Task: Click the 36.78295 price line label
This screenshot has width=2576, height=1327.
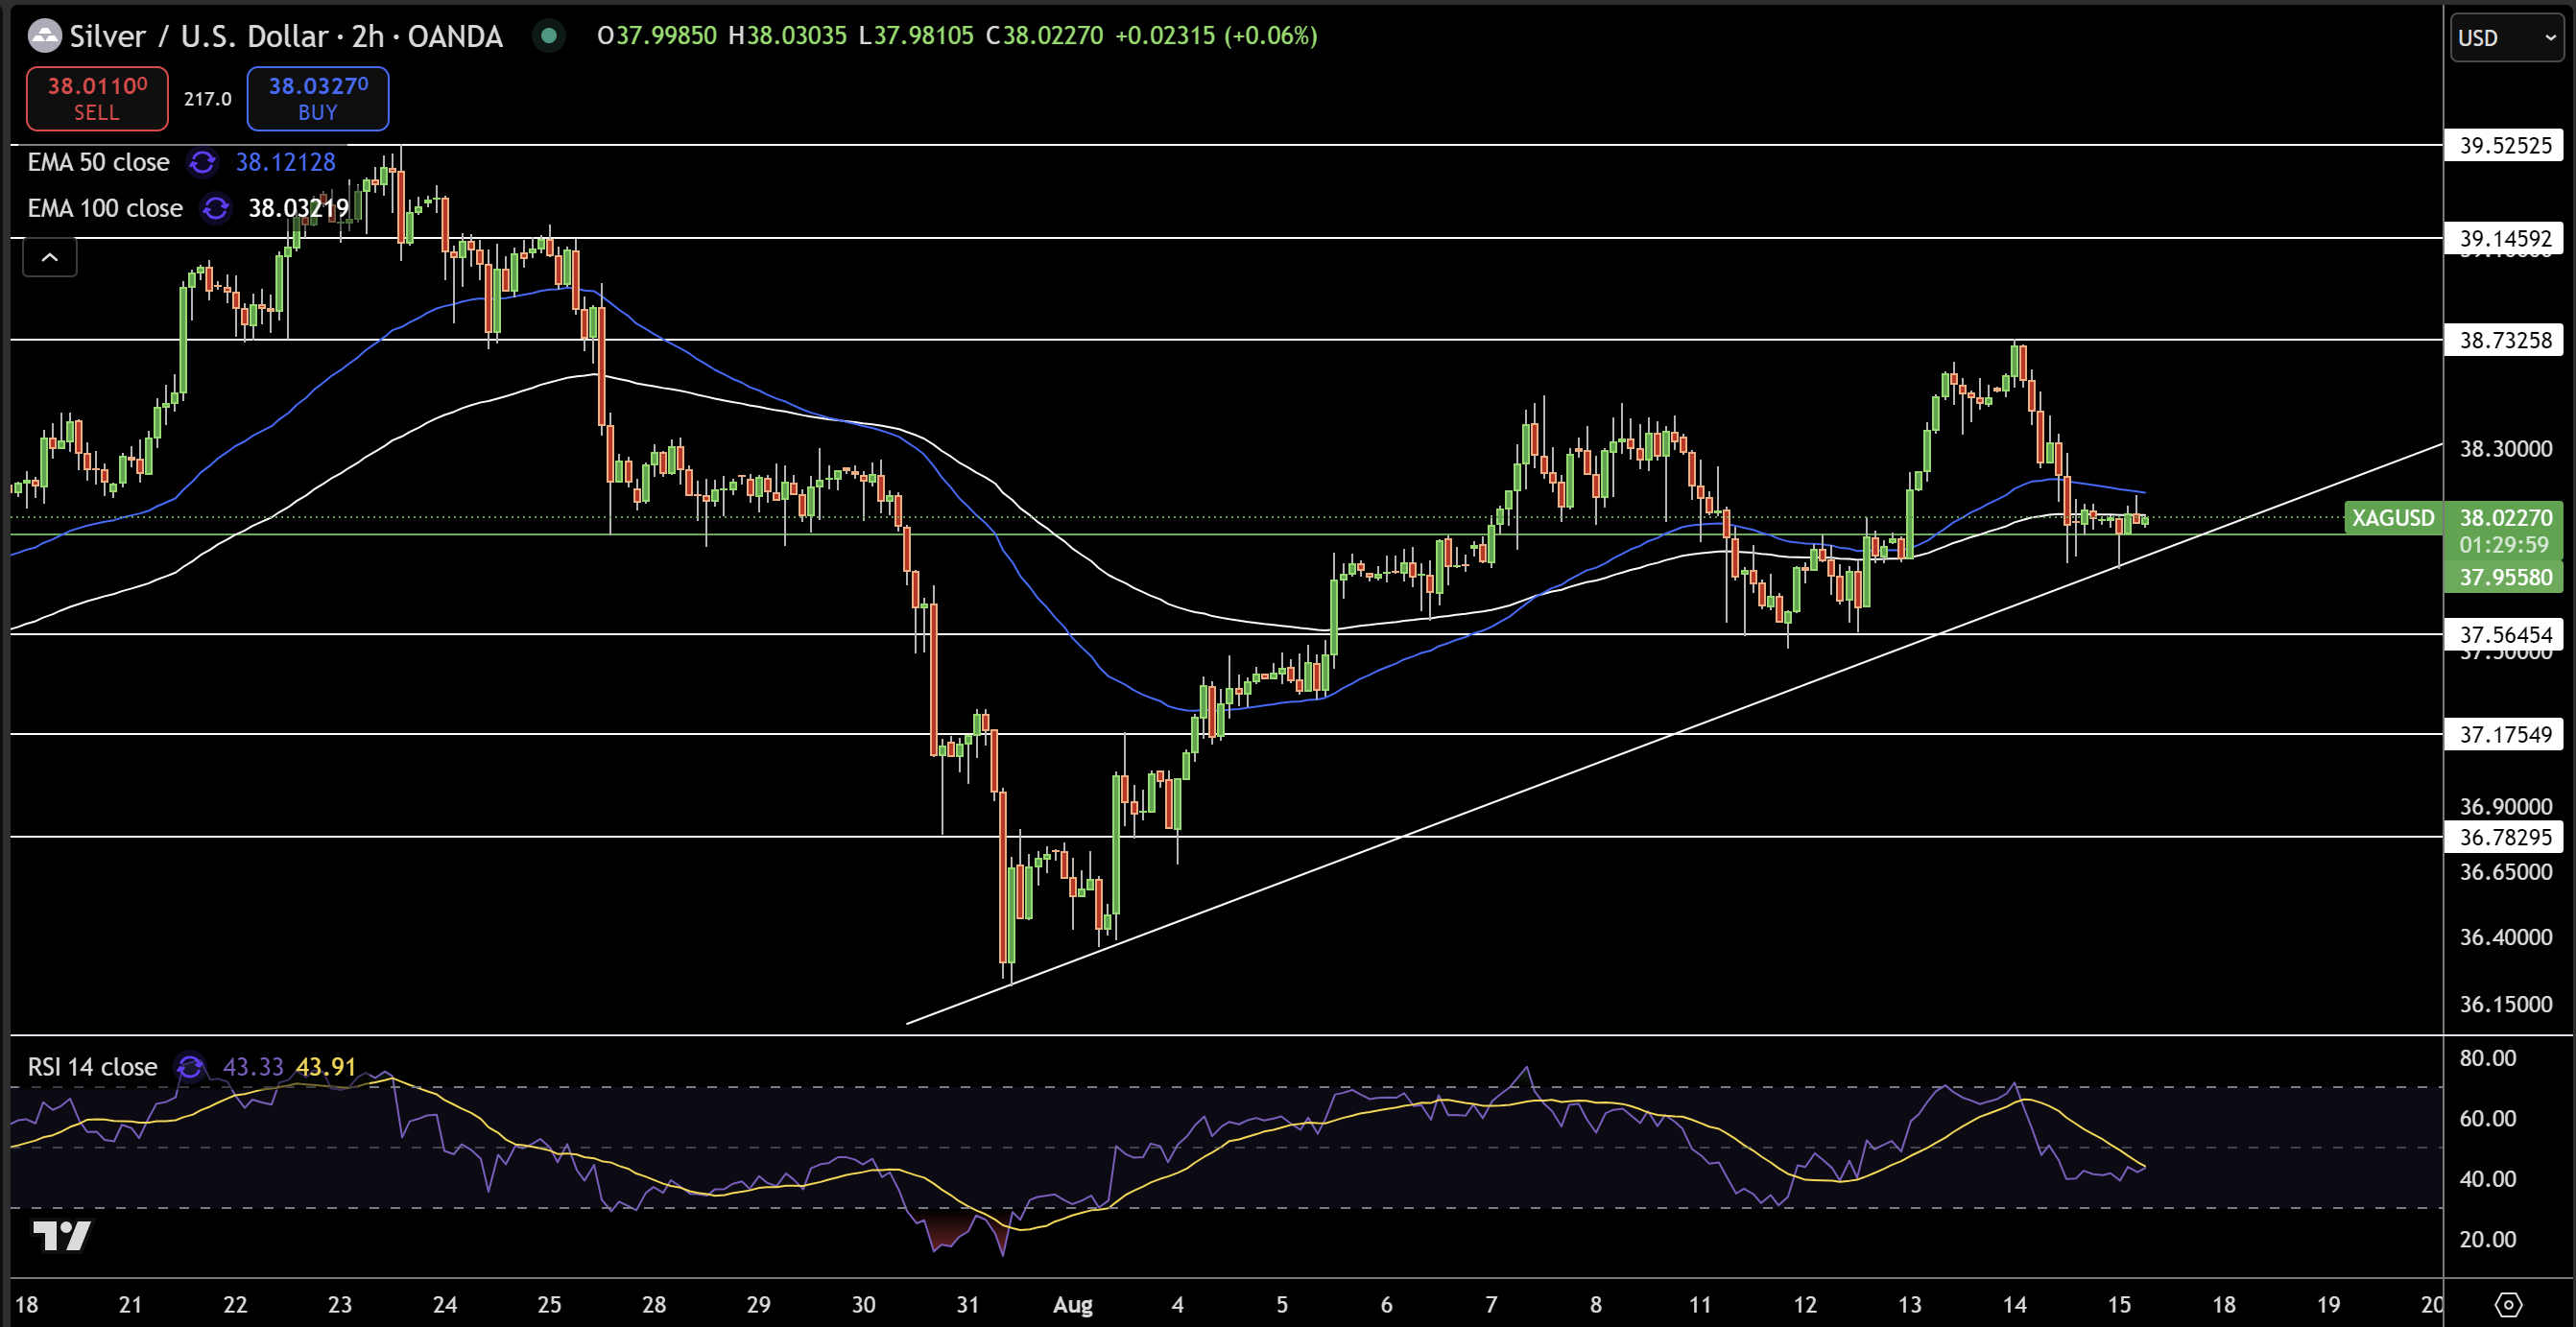Action: [x=2505, y=837]
